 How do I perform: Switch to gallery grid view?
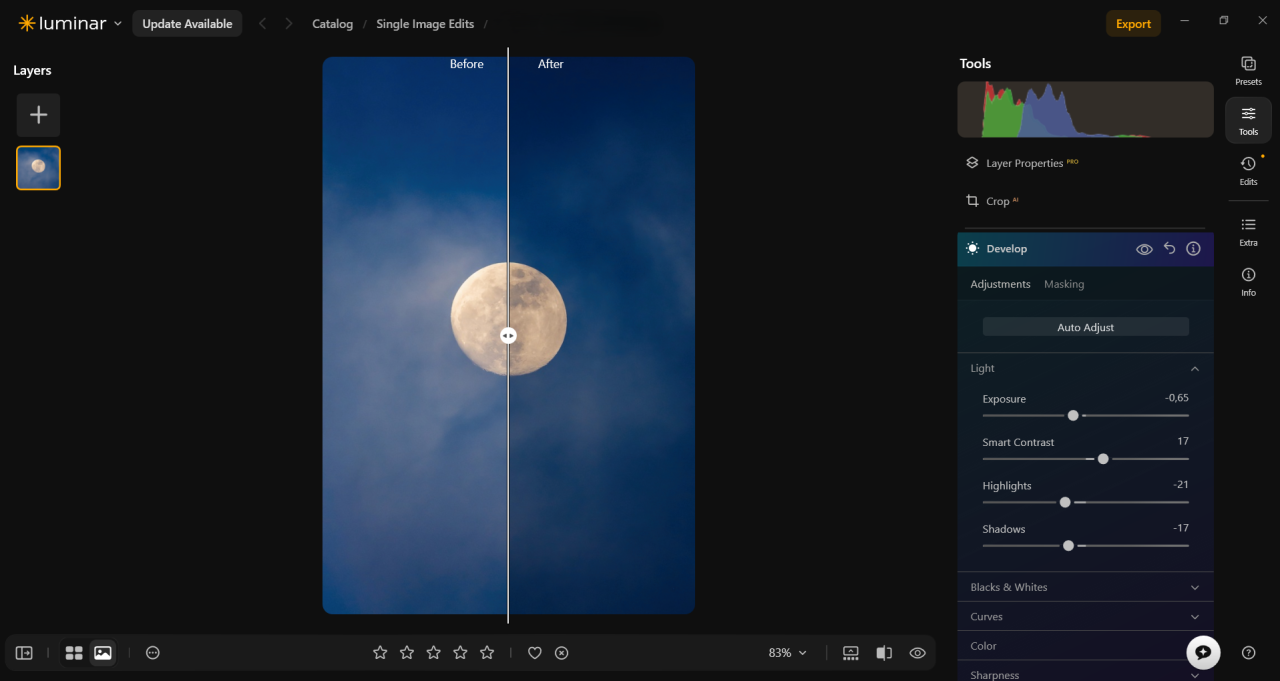pos(74,653)
